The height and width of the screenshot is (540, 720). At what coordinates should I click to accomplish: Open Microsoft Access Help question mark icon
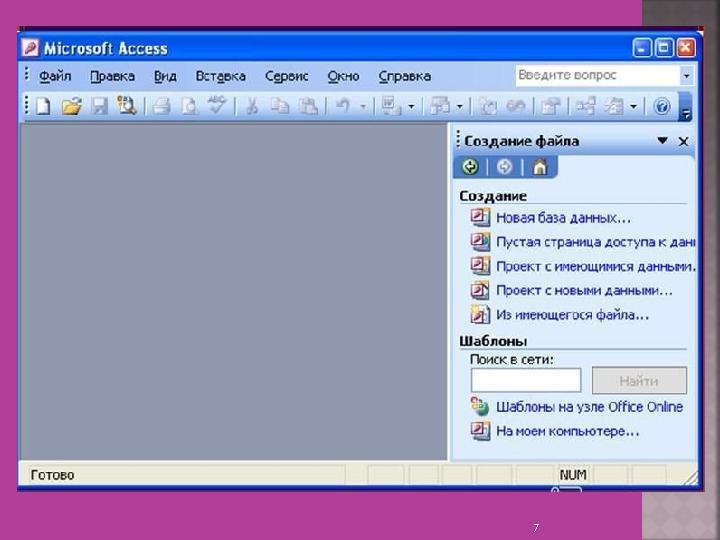click(662, 107)
